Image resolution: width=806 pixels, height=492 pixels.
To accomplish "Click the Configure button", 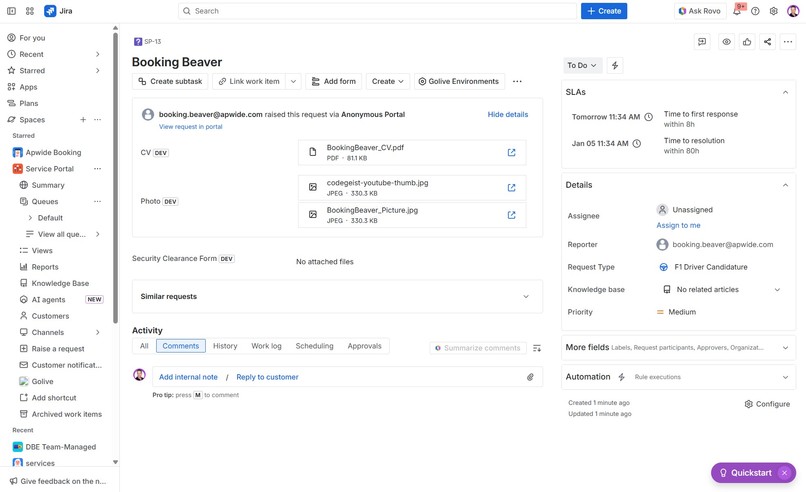I will (x=767, y=404).
